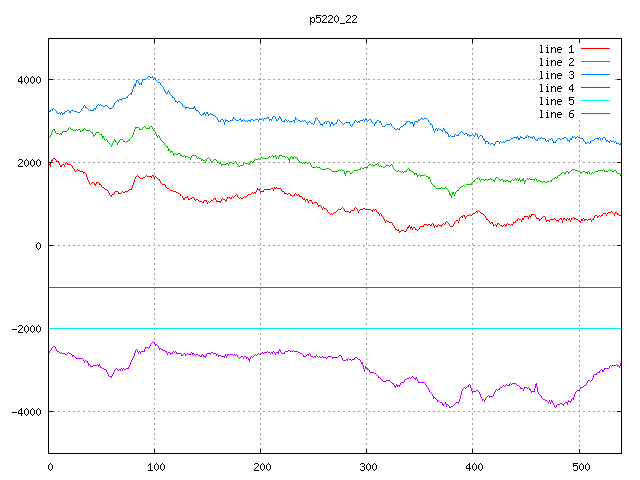
Task: Select the 'line 1' legend label
Action: coord(556,49)
